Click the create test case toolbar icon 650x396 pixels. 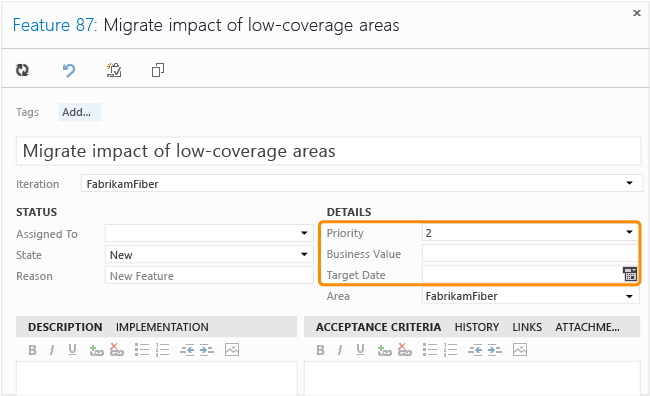[114, 70]
